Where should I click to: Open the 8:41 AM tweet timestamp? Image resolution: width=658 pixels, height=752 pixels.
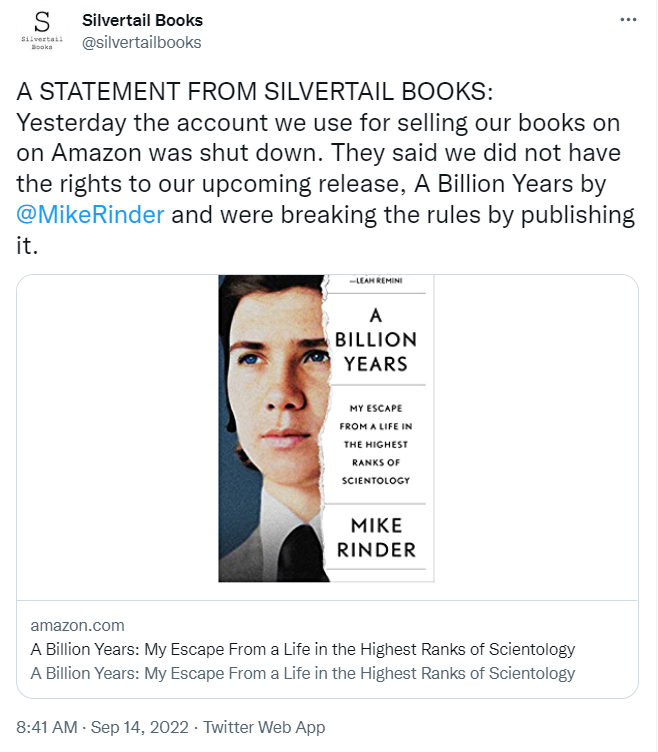click(x=48, y=728)
